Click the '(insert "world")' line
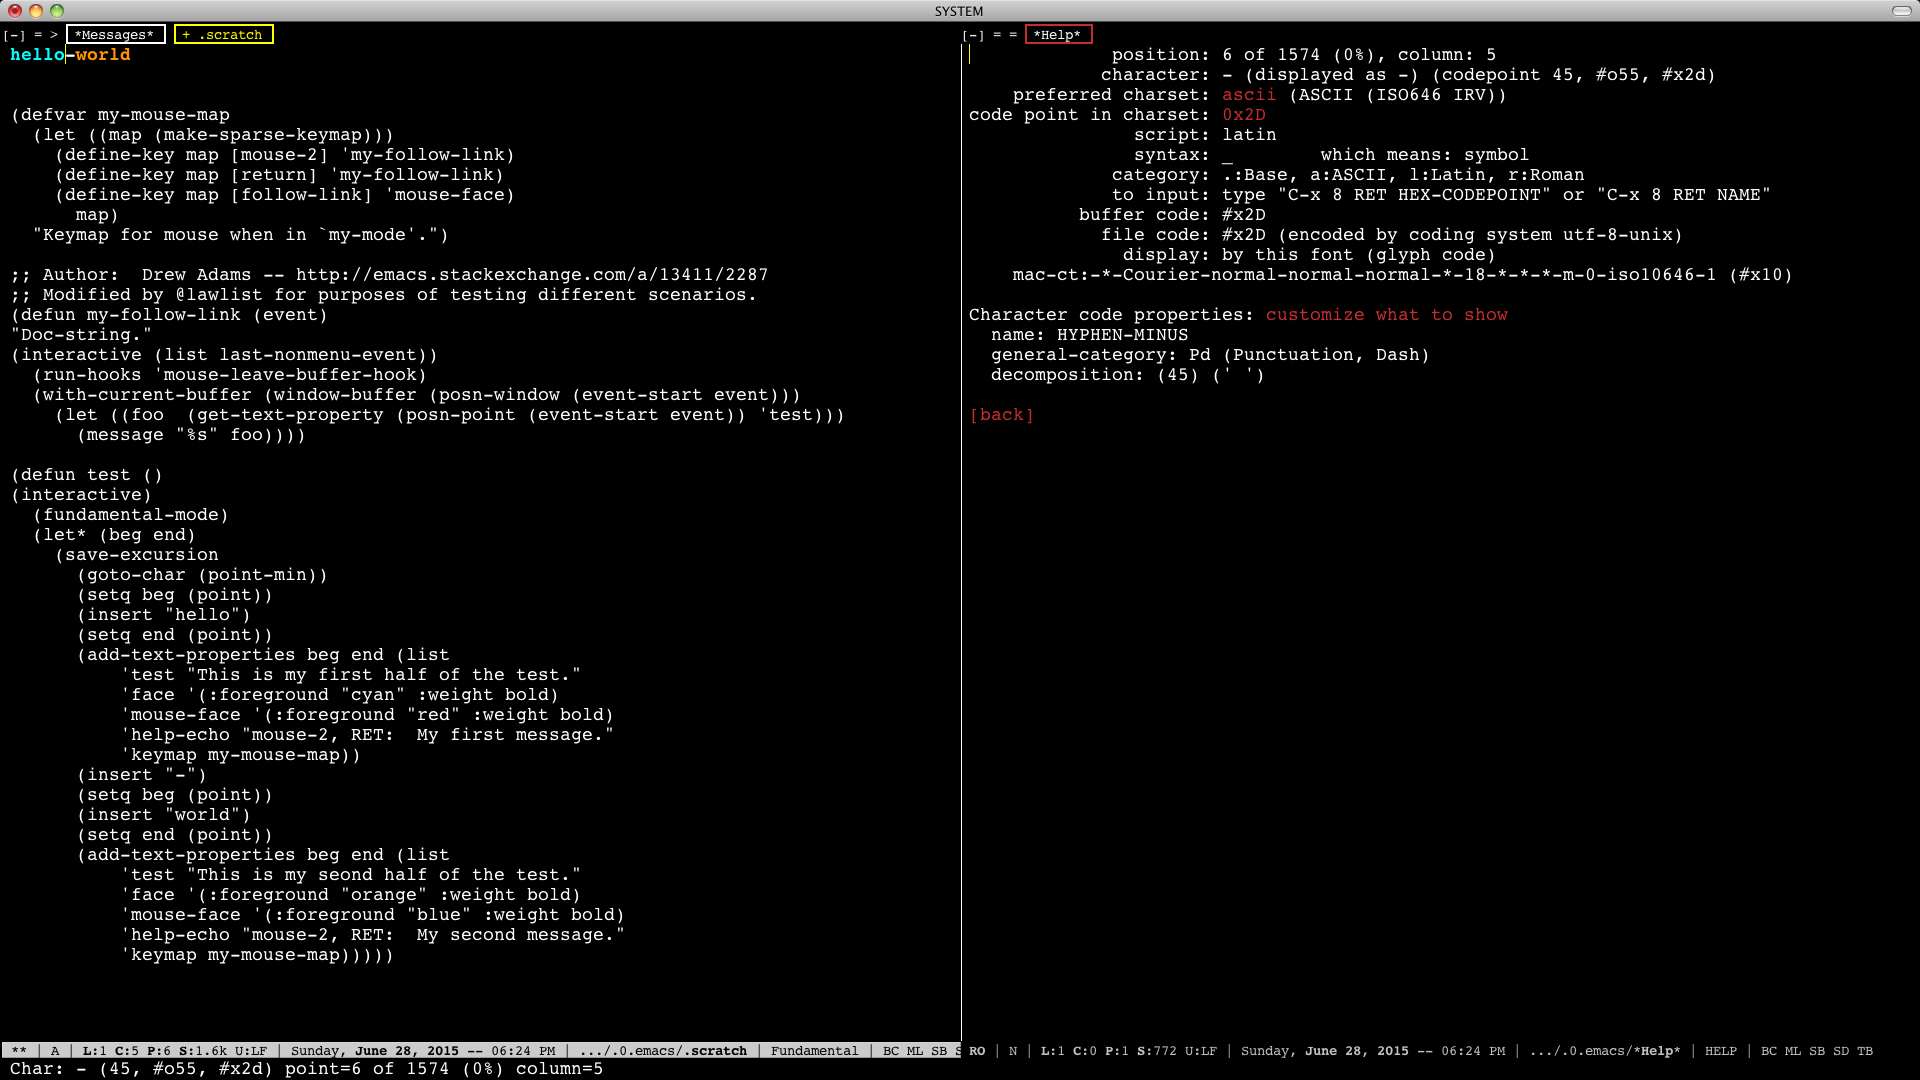This screenshot has height=1080, width=1920. point(164,815)
